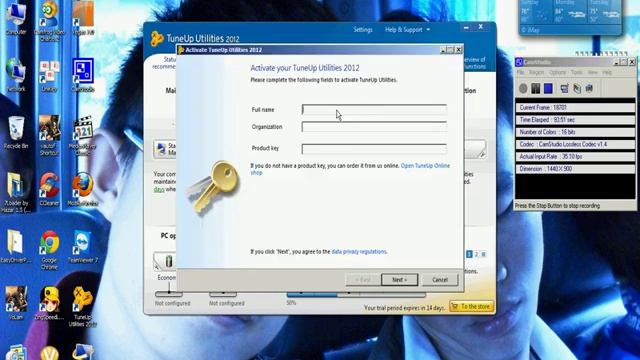Click the Economy Mode slider switch in TuneUp
This screenshot has height=360, width=640.
[169, 293]
